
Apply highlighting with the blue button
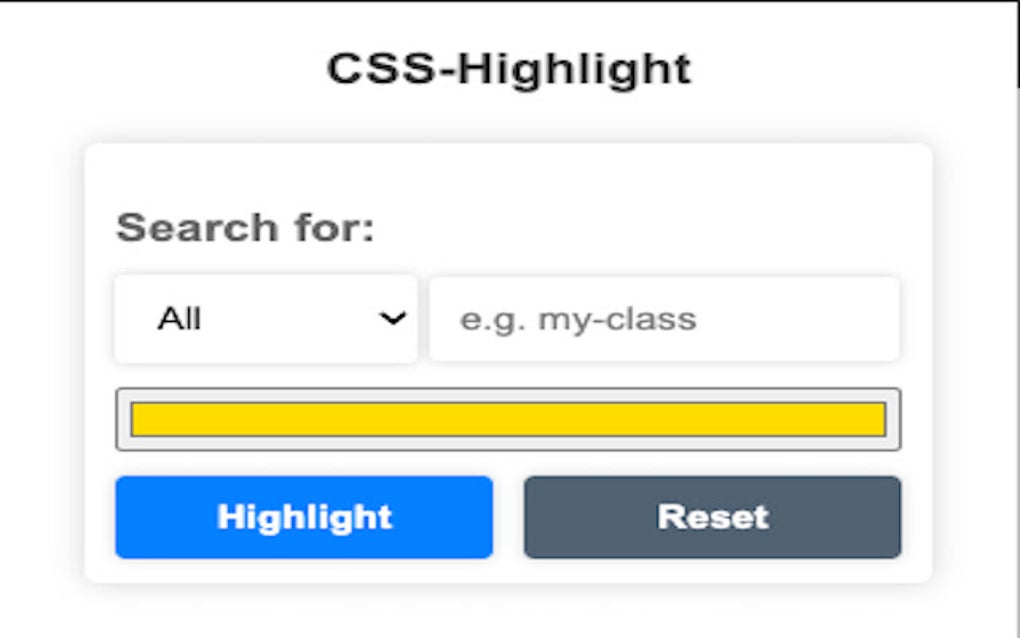(304, 517)
